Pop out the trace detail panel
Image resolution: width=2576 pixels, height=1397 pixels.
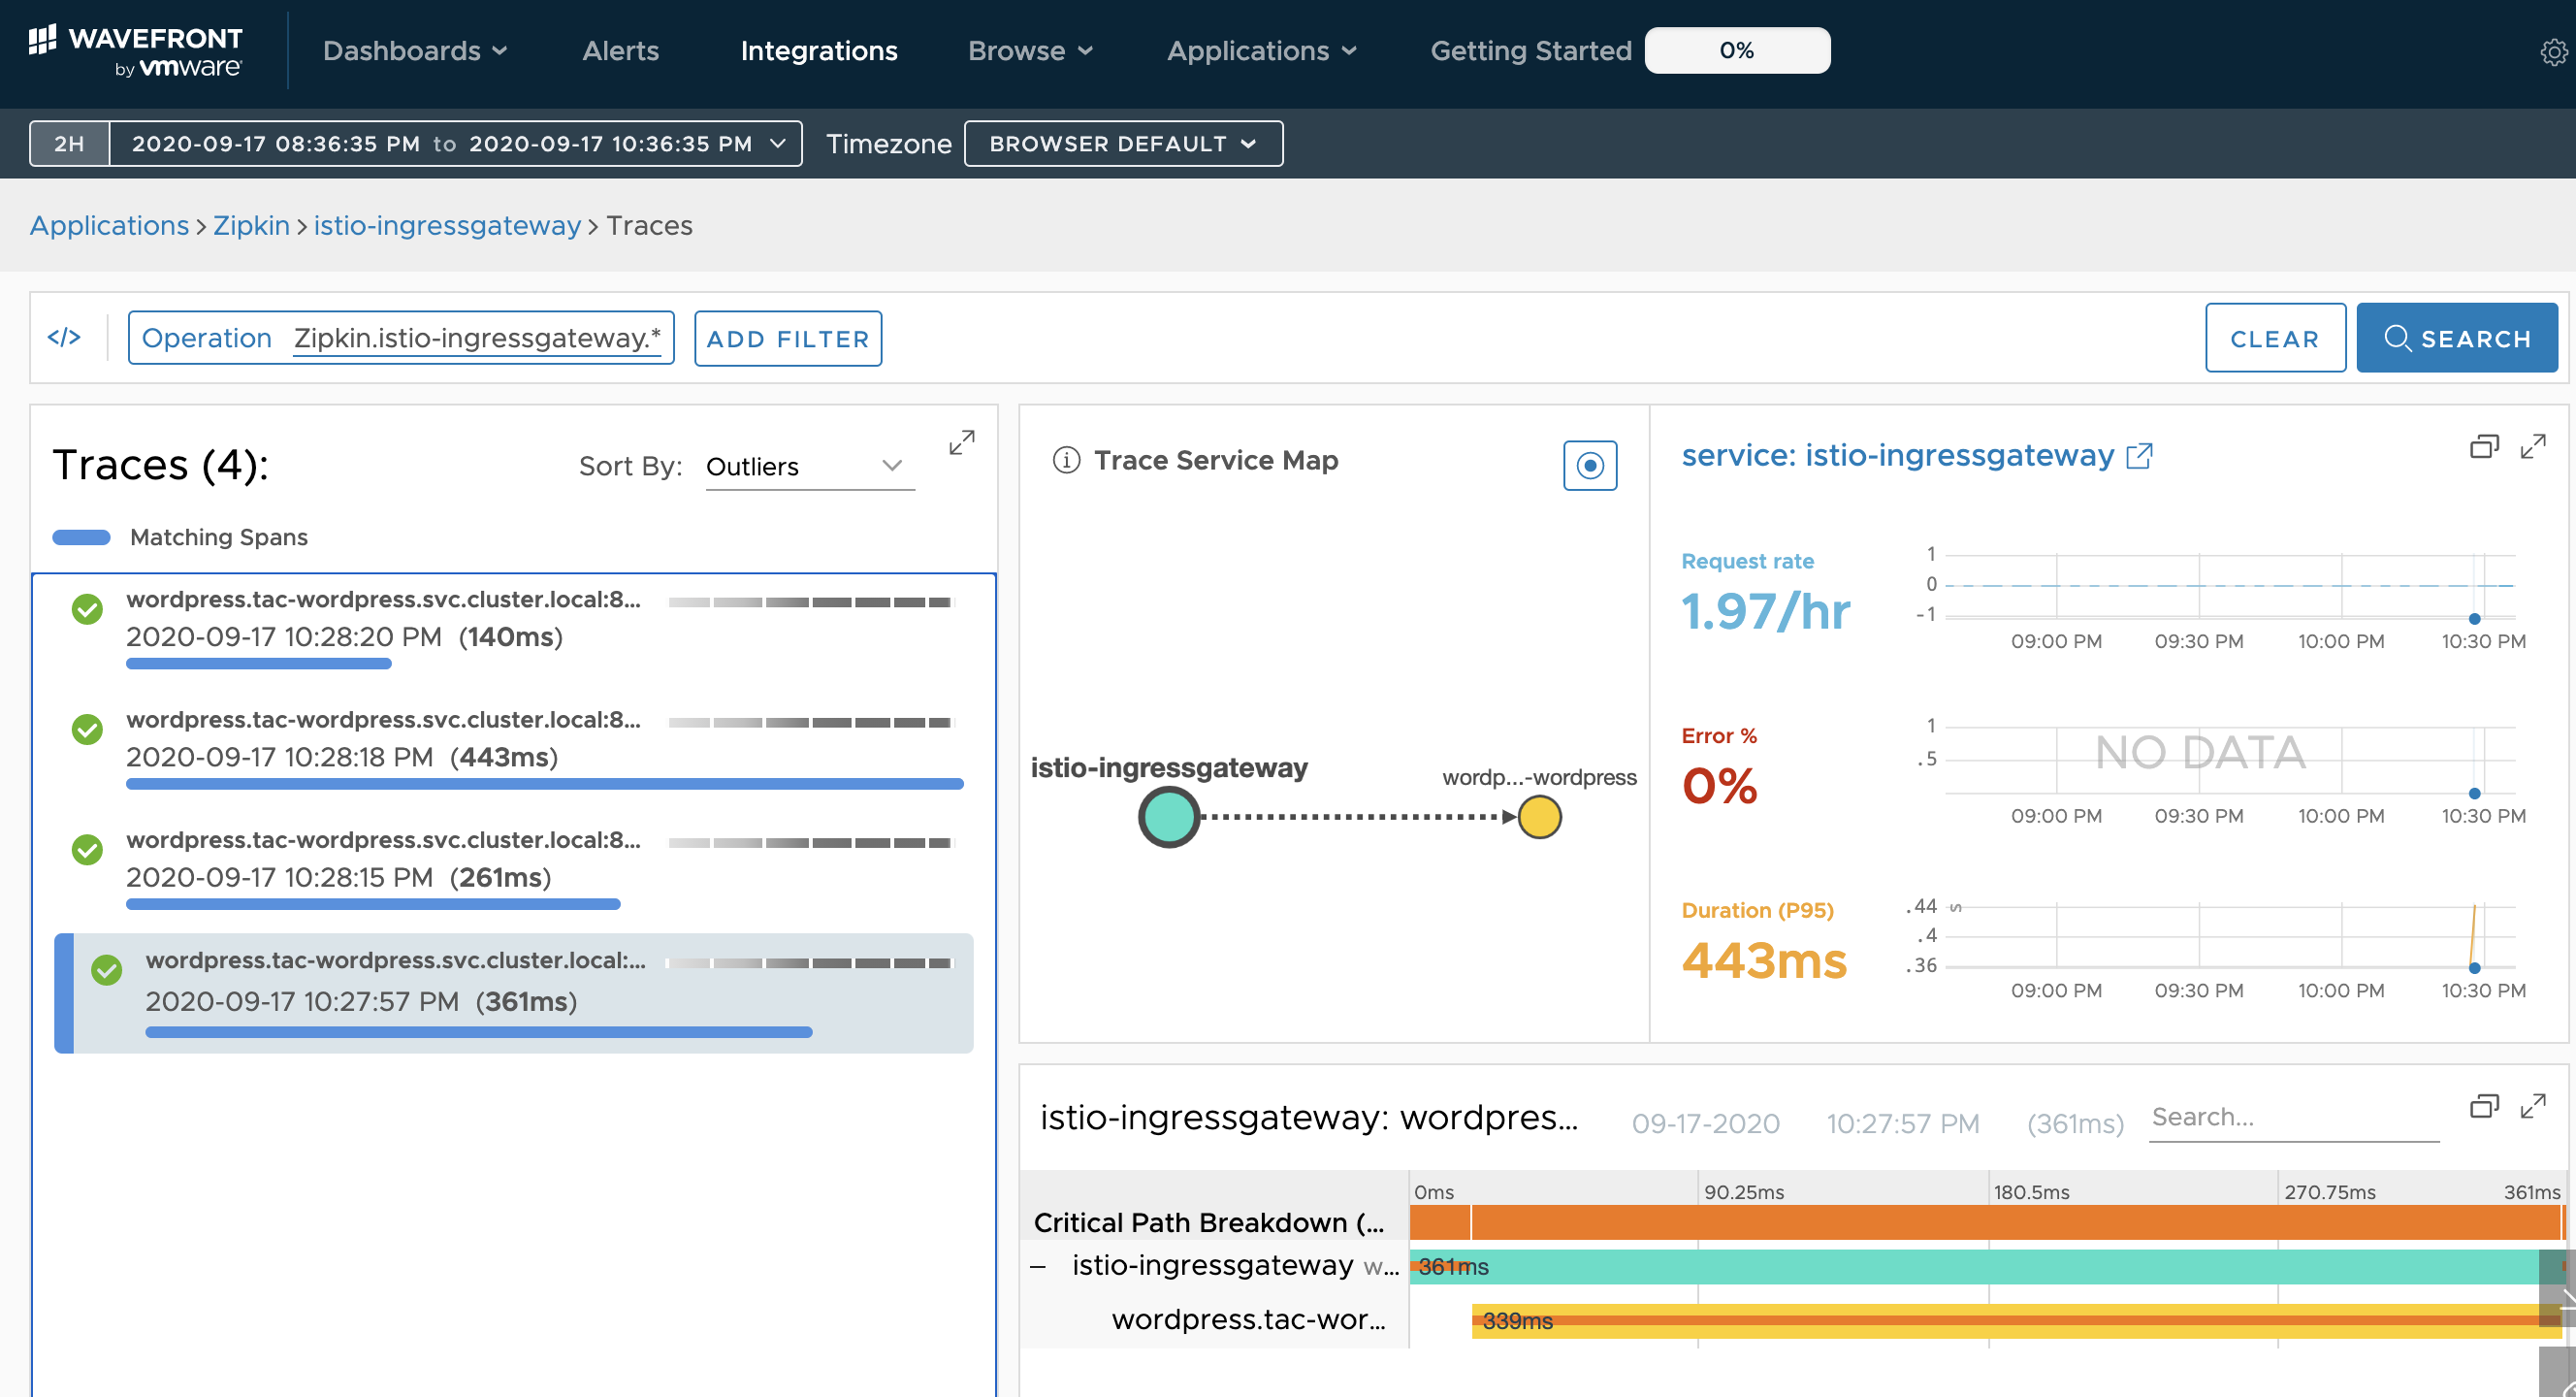(2484, 1106)
